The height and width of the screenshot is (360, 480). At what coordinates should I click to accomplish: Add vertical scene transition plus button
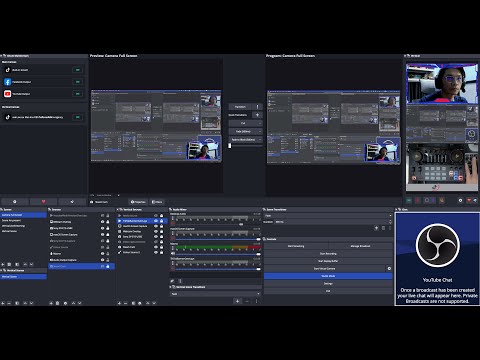237,301
